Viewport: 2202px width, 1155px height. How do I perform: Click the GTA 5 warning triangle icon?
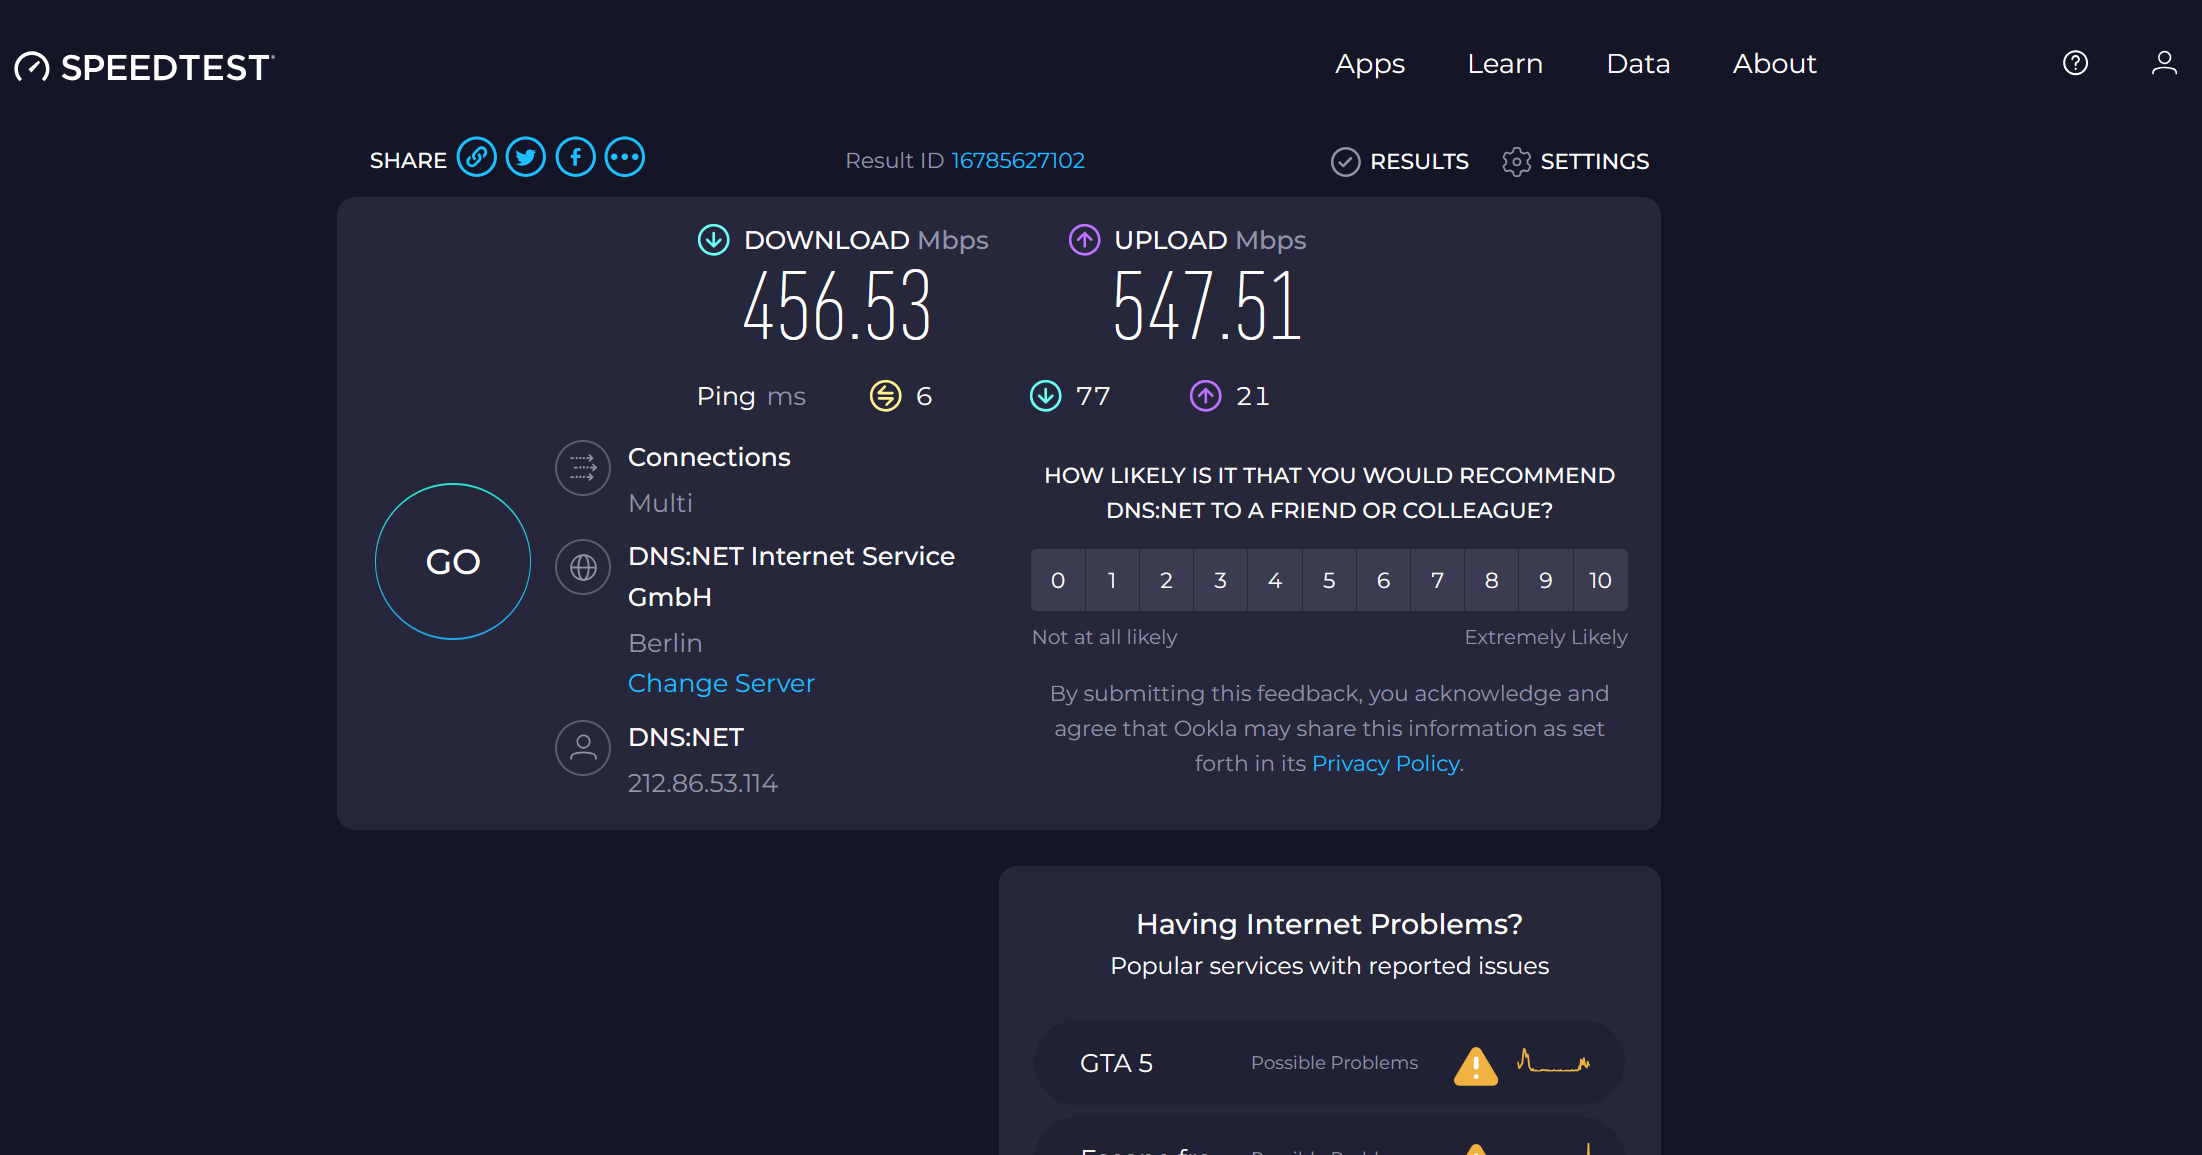coord(1476,1065)
